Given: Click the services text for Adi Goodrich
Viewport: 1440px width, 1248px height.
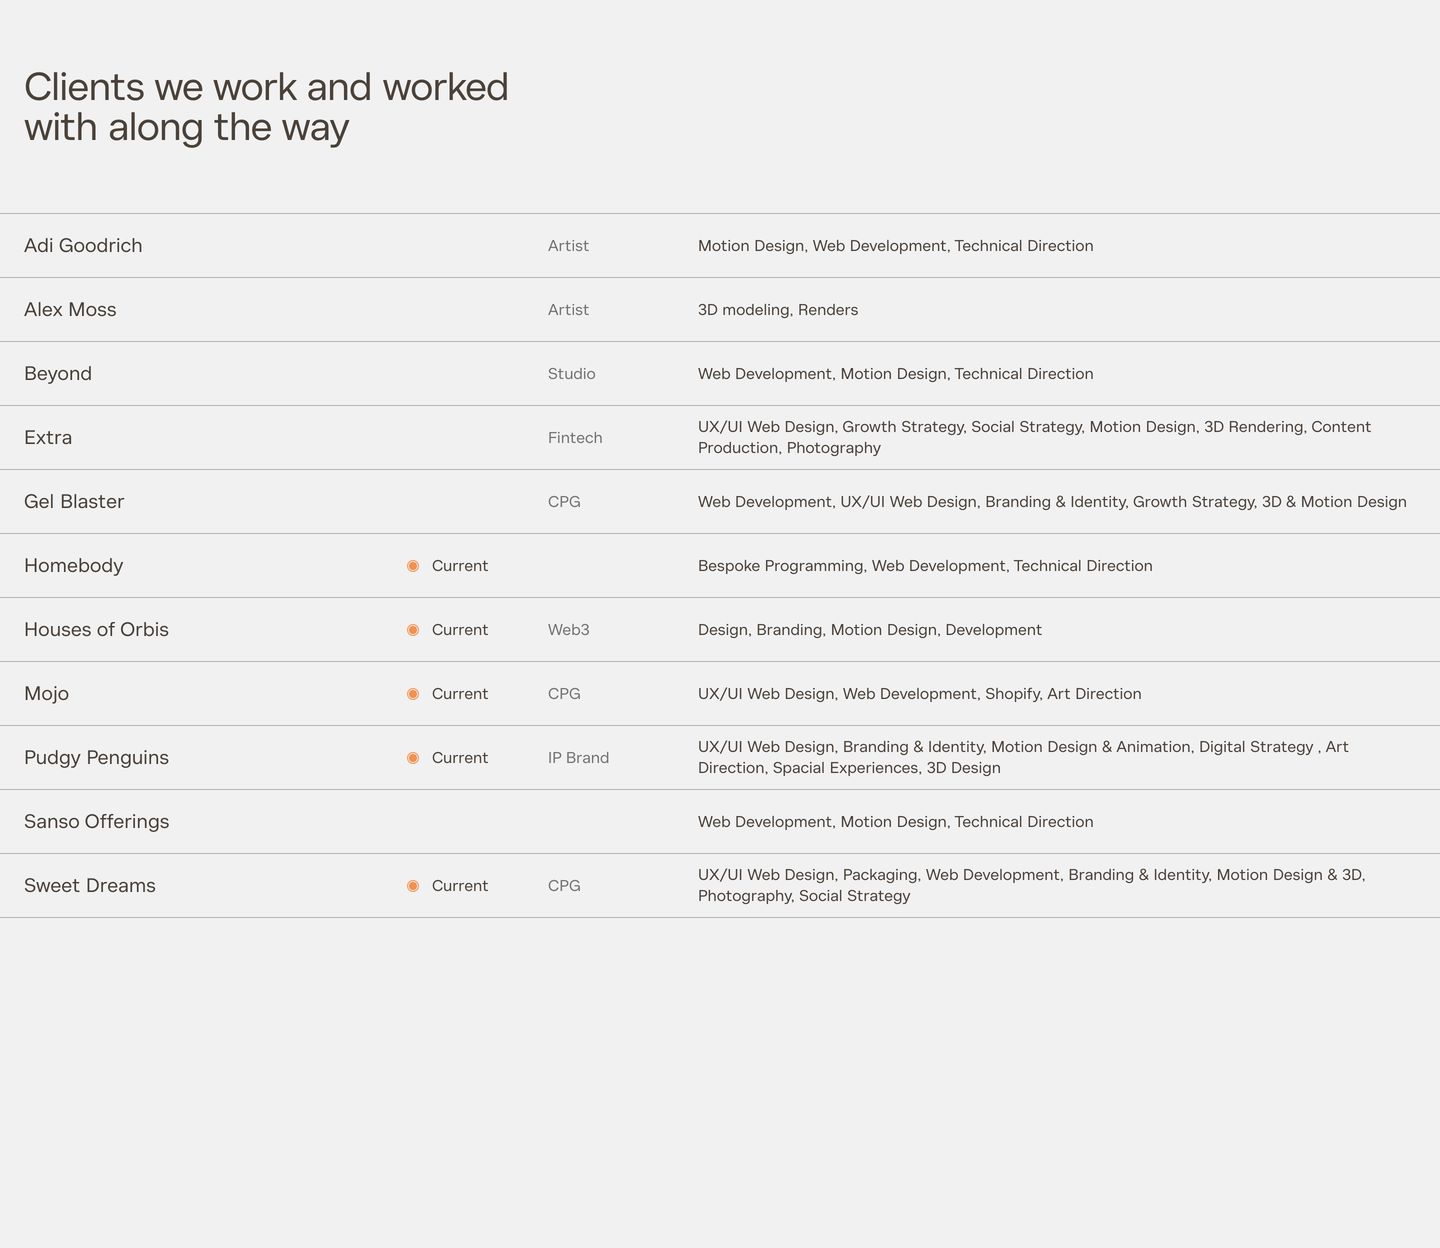Looking at the screenshot, I should pyautogui.click(x=896, y=246).
